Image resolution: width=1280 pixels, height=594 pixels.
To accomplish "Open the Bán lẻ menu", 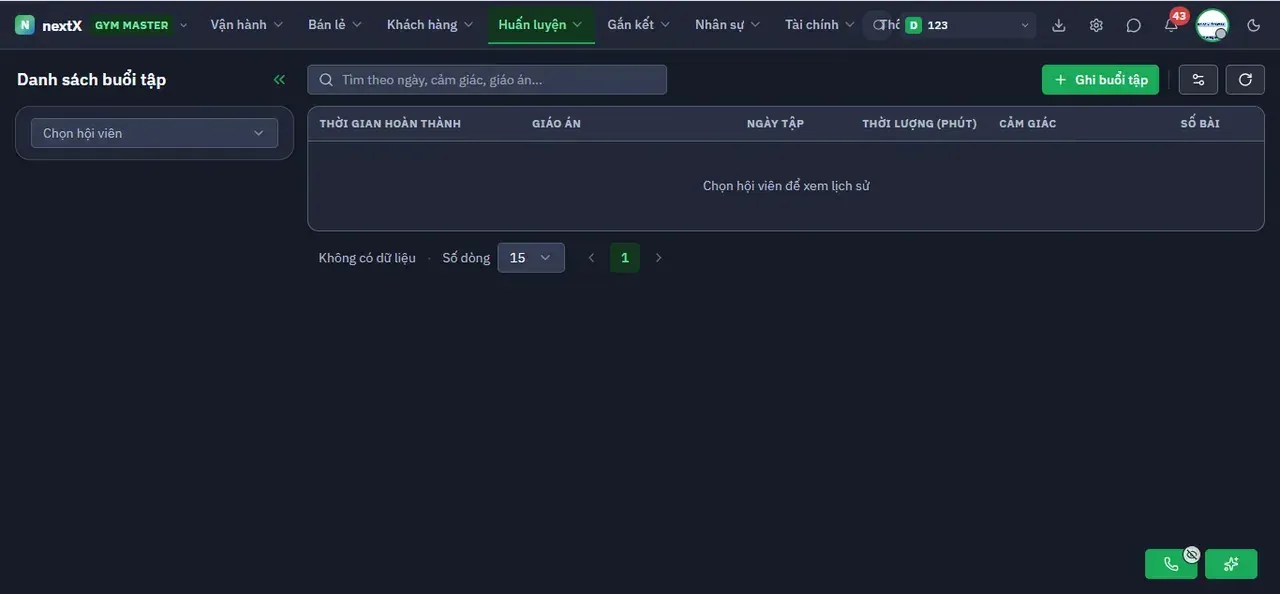I will pyautogui.click(x=335, y=25).
